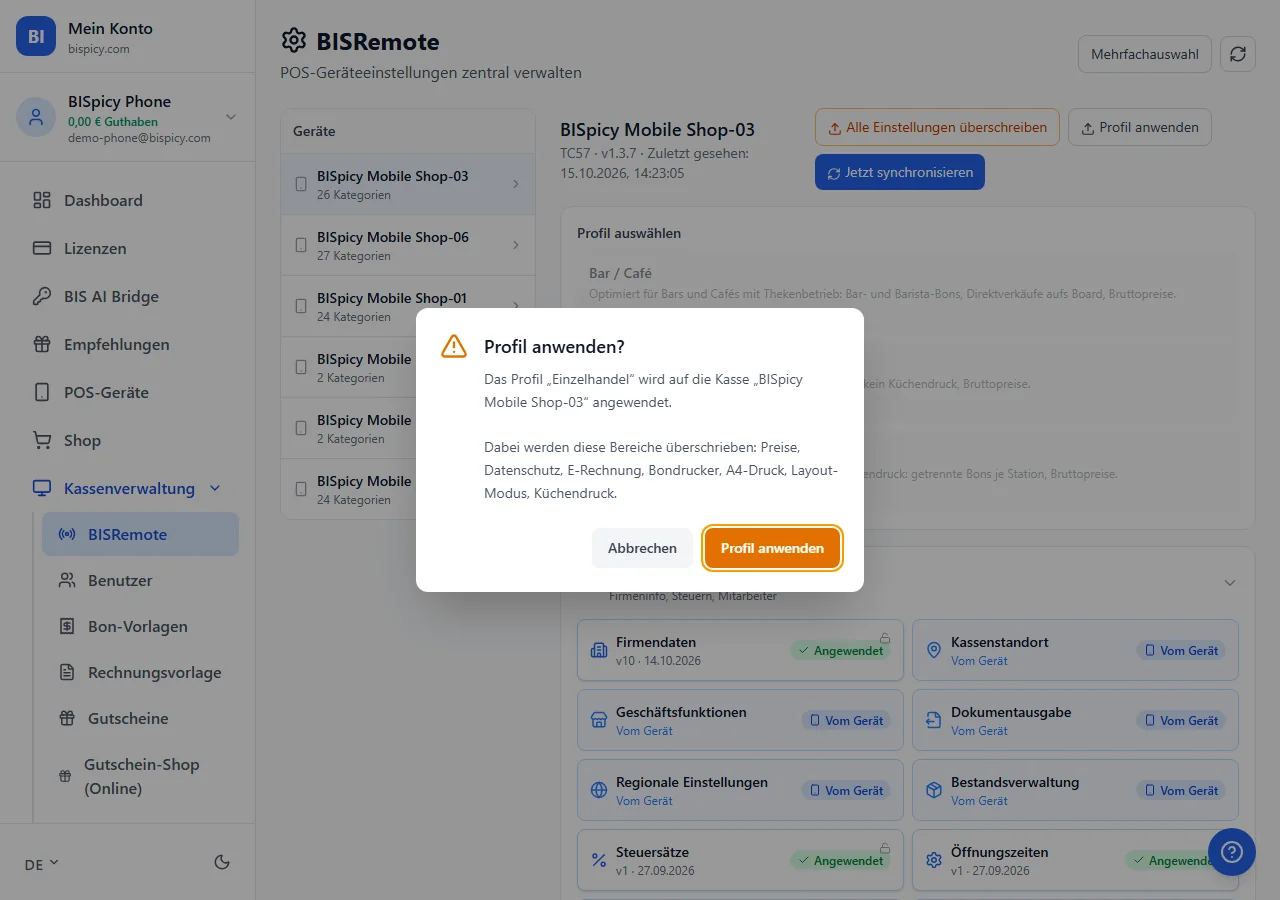Viewport: 1280px width, 900px height.
Task: Go to Lizenzen in the sidebar
Action: point(127,248)
